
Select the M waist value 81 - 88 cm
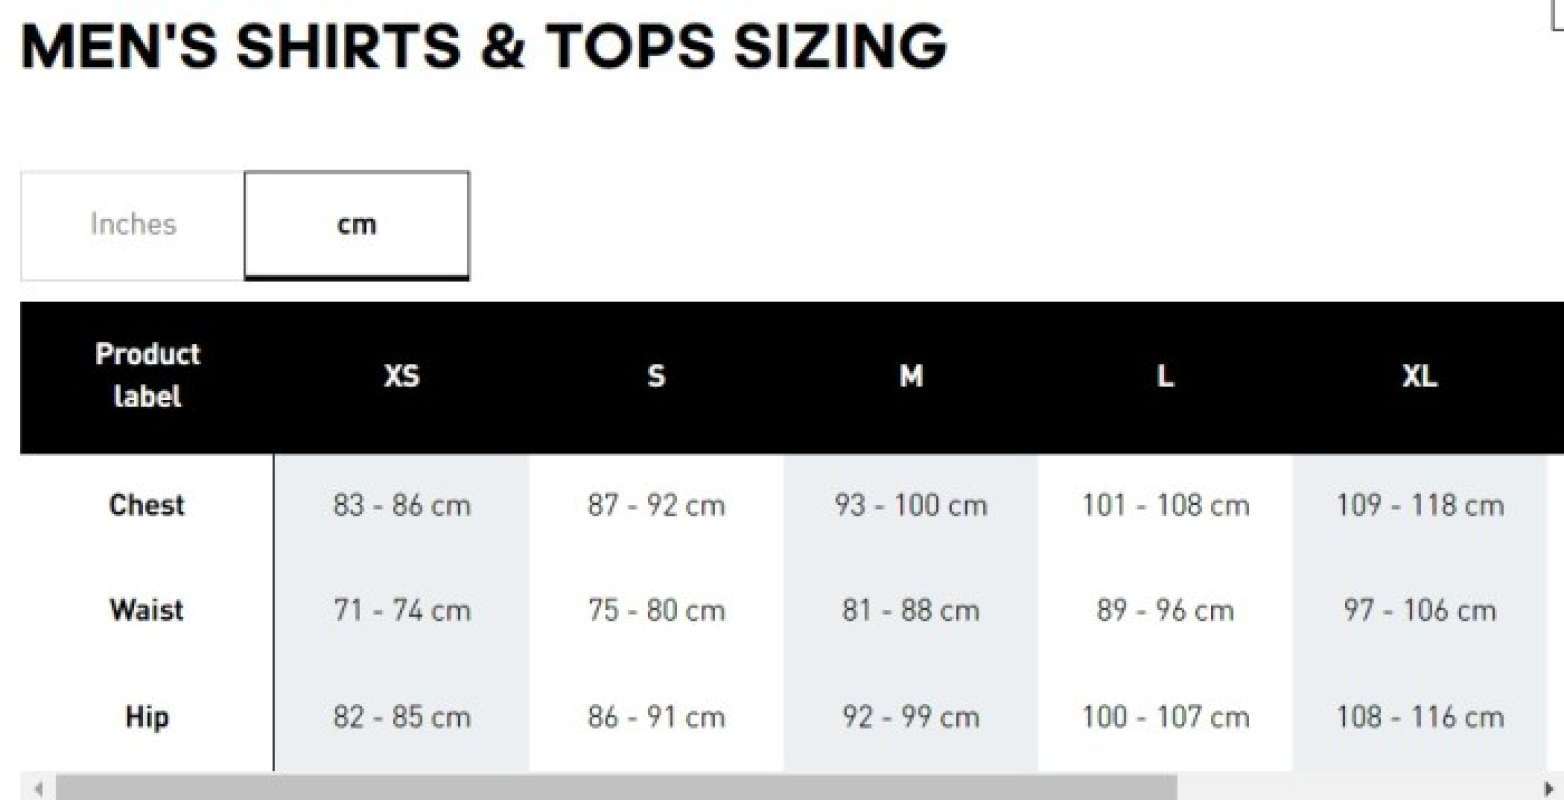point(910,610)
